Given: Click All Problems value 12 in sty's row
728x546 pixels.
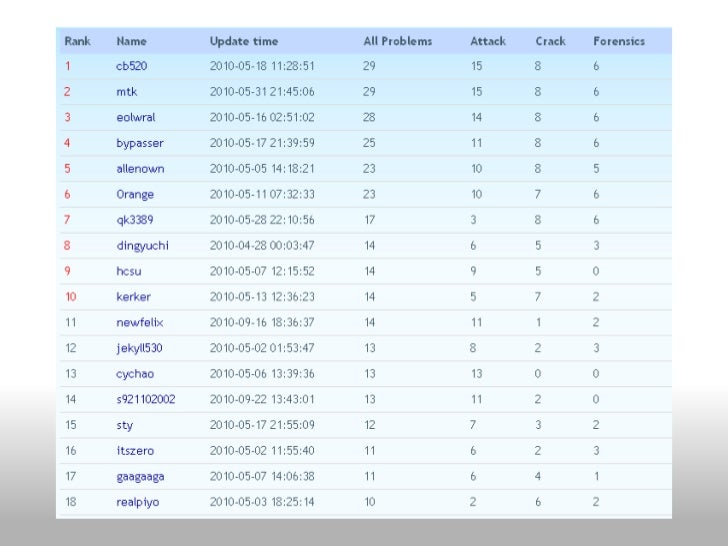Looking at the screenshot, I should click(370, 425).
